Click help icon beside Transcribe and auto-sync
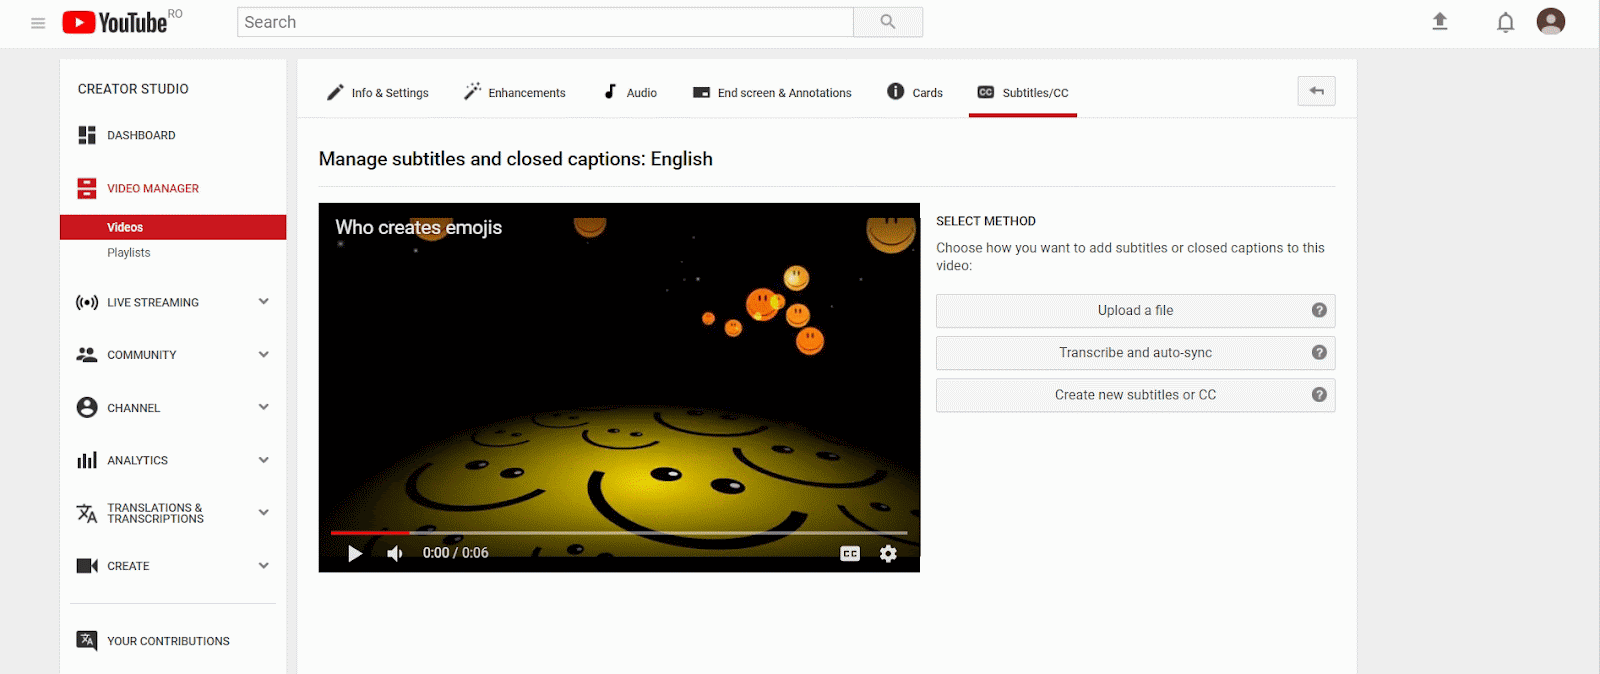The height and width of the screenshot is (674, 1600). click(1319, 352)
